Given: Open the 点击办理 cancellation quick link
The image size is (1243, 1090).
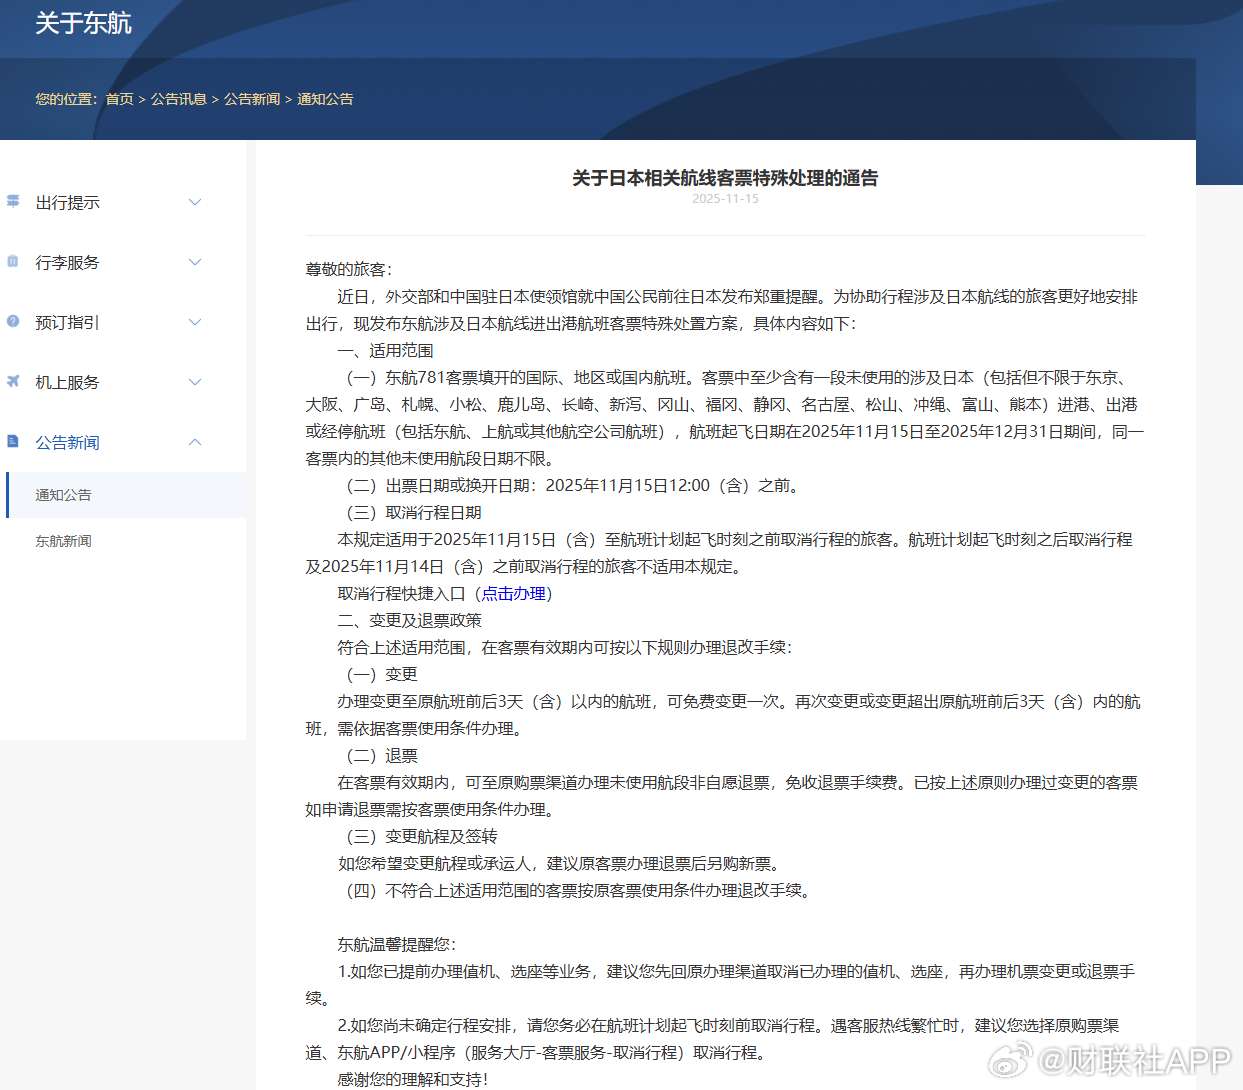Looking at the screenshot, I should click(514, 593).
